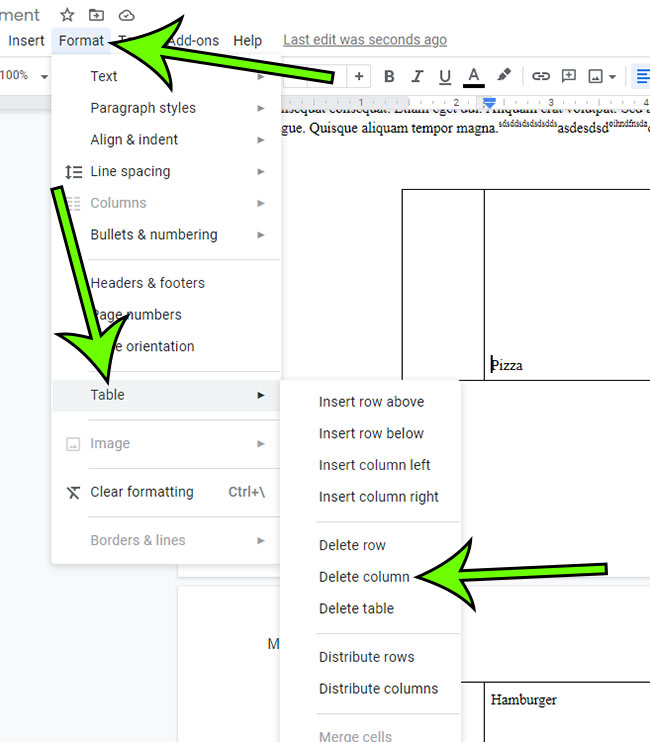The width and height of the screenshot is (650, 742).
Task: Click the Move to folder icon
Action: click(97, 15)
